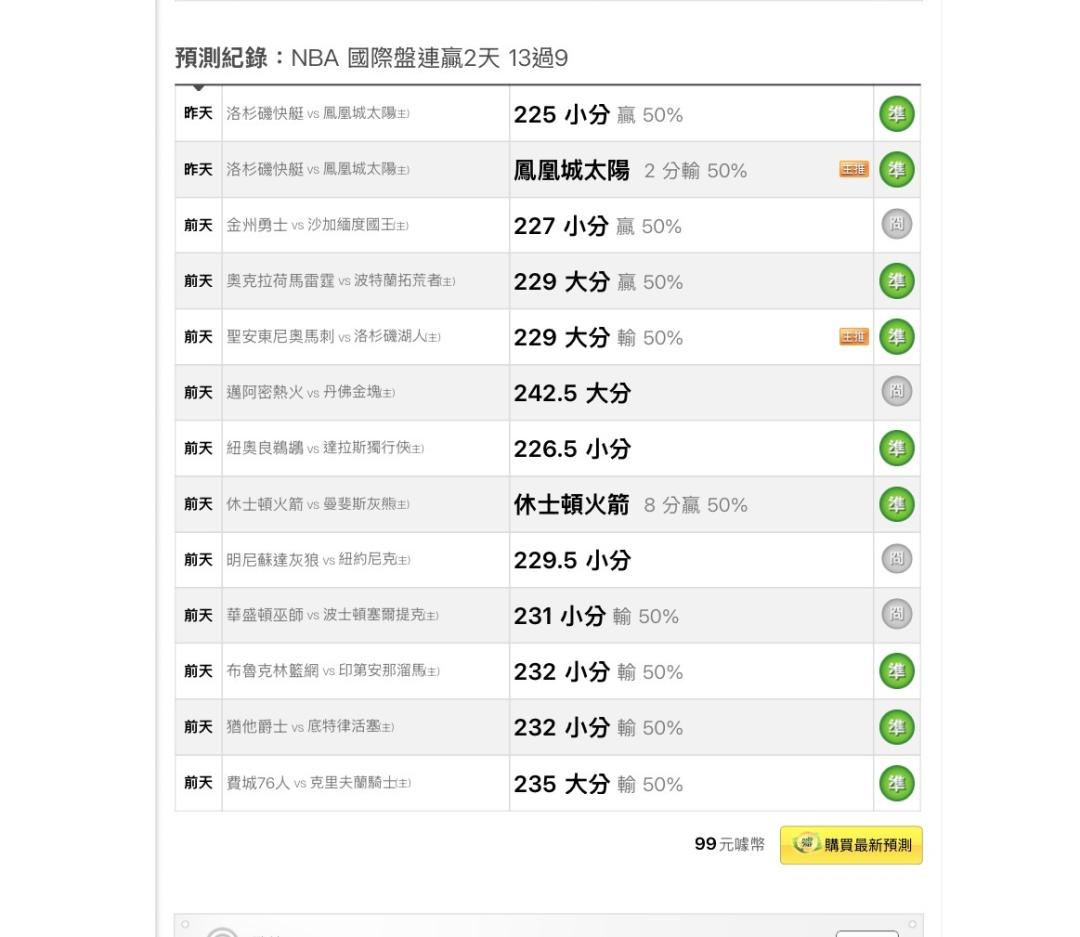Click the 猶他爵士 vs 底特律活塞 matchup
The image size is (1080, 937).
pos(310,728)
